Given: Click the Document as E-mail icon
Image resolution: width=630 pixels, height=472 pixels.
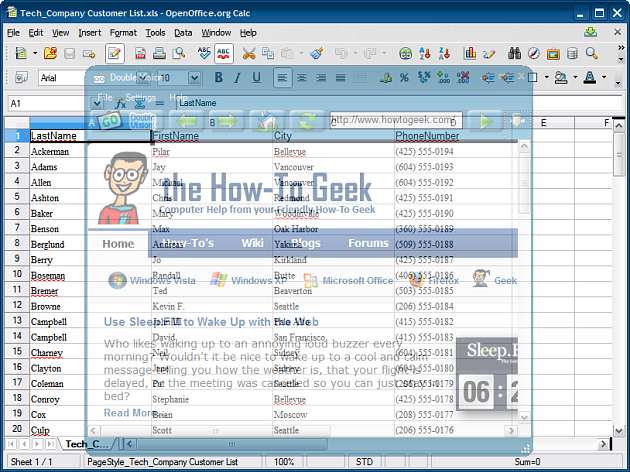Looking at the screenshot, I should [x=89, y=53].
